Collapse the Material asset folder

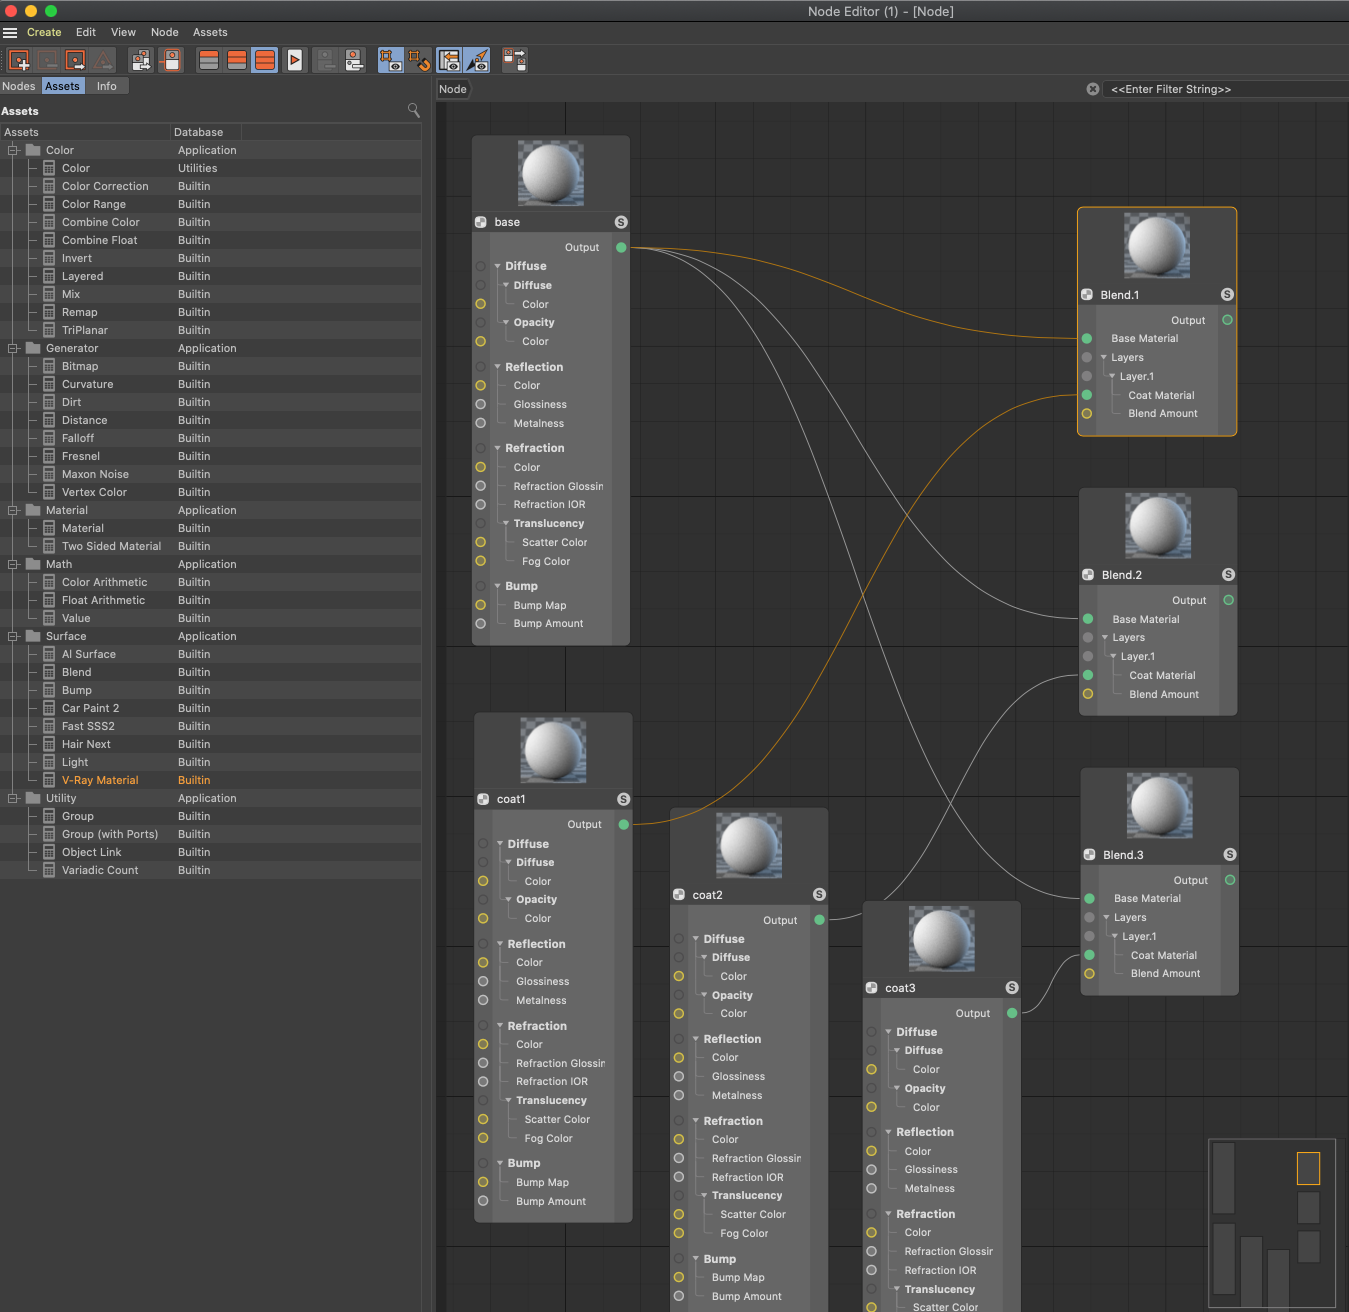tap(13, 510)
